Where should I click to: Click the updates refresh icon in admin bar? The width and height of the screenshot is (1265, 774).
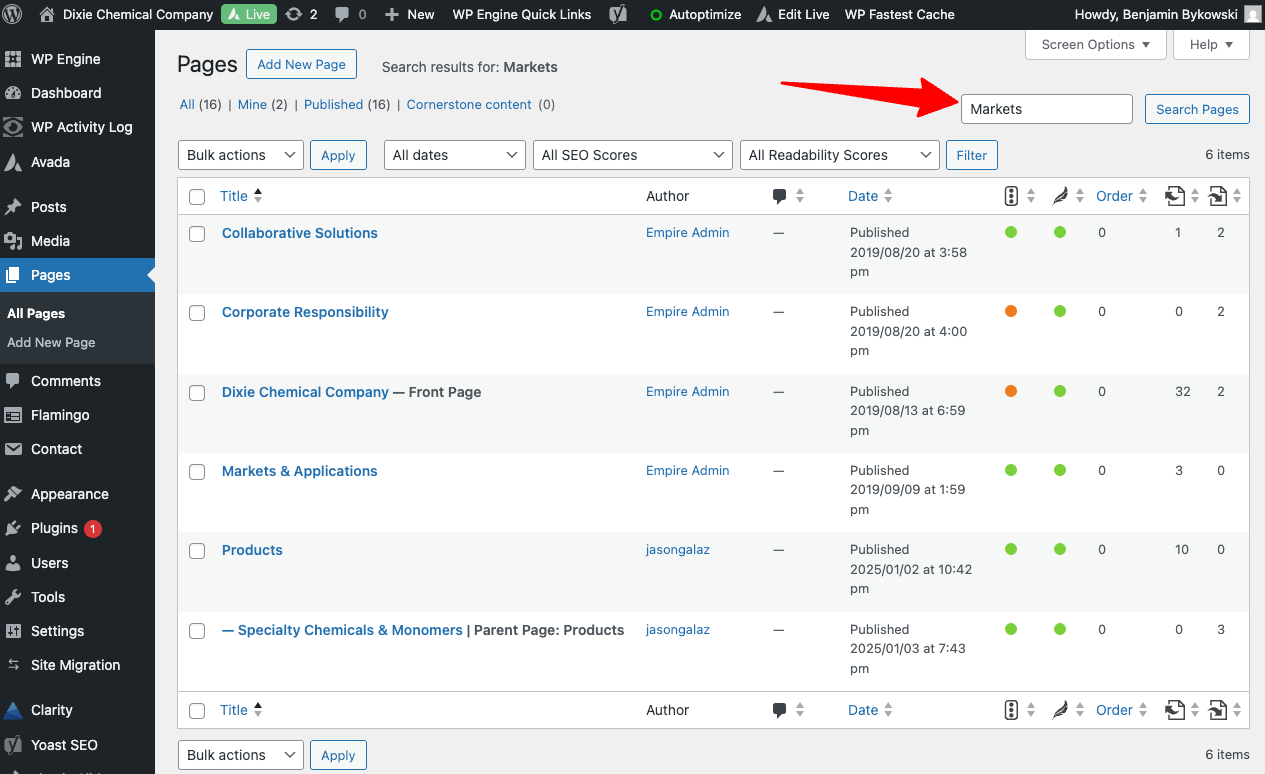coord(293,14)
